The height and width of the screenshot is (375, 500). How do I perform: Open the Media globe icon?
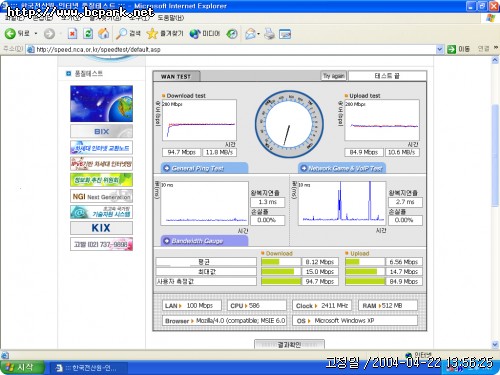coord(195,34)
